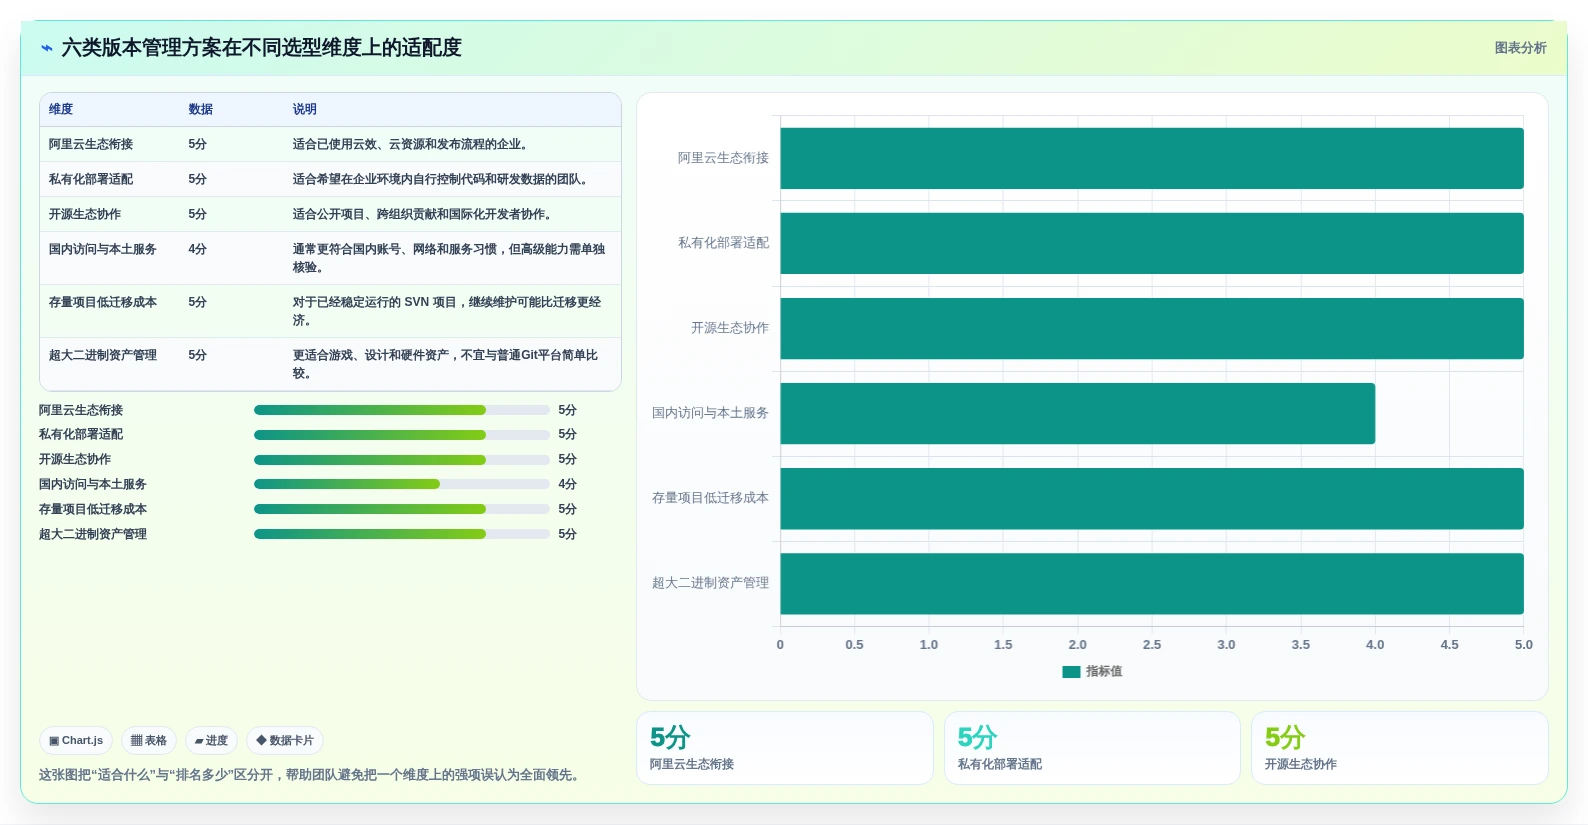Click the 4分 value in the table
1588x825 pixels.
coord(198,249)
